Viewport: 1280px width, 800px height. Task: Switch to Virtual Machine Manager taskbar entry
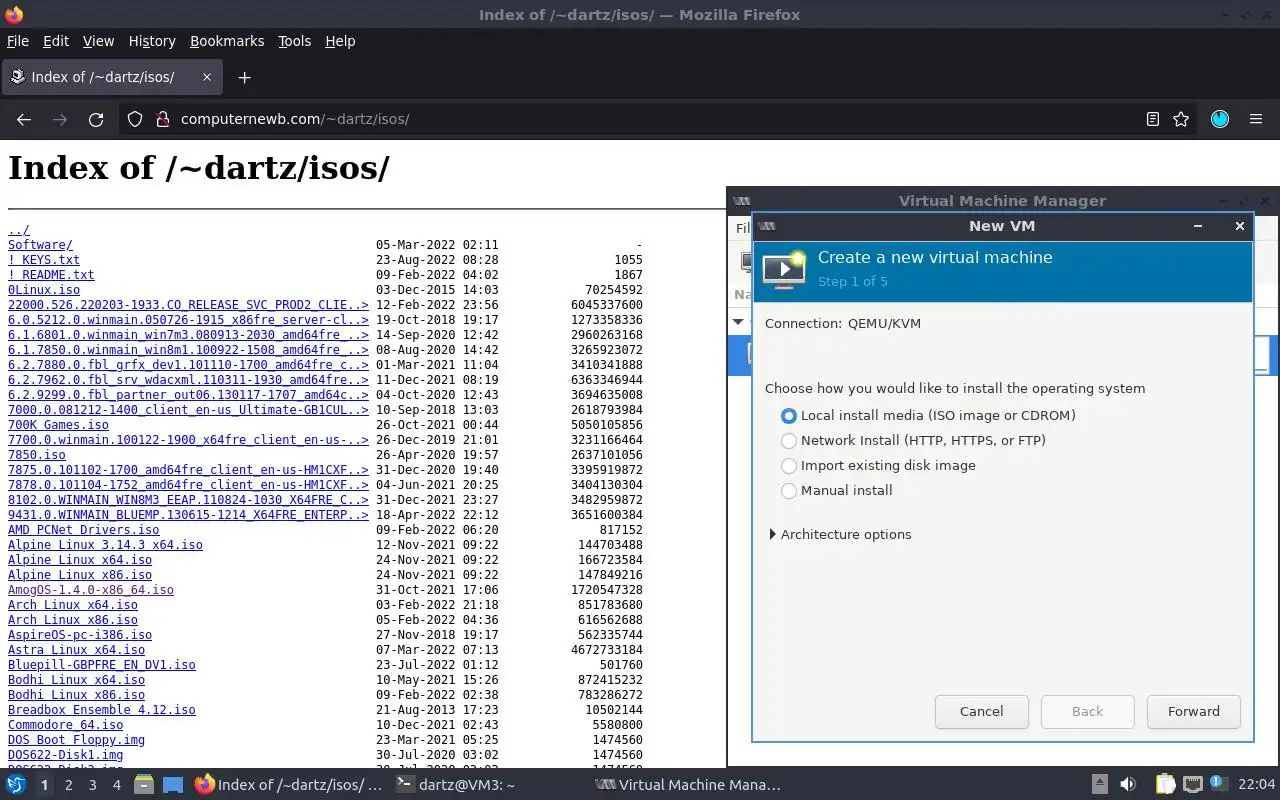point(688,785)
